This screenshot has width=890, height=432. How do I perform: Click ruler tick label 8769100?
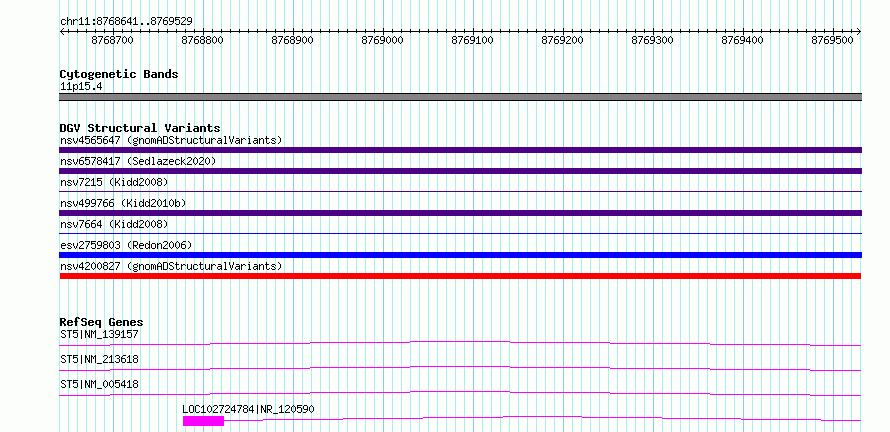tap(473, 41)
